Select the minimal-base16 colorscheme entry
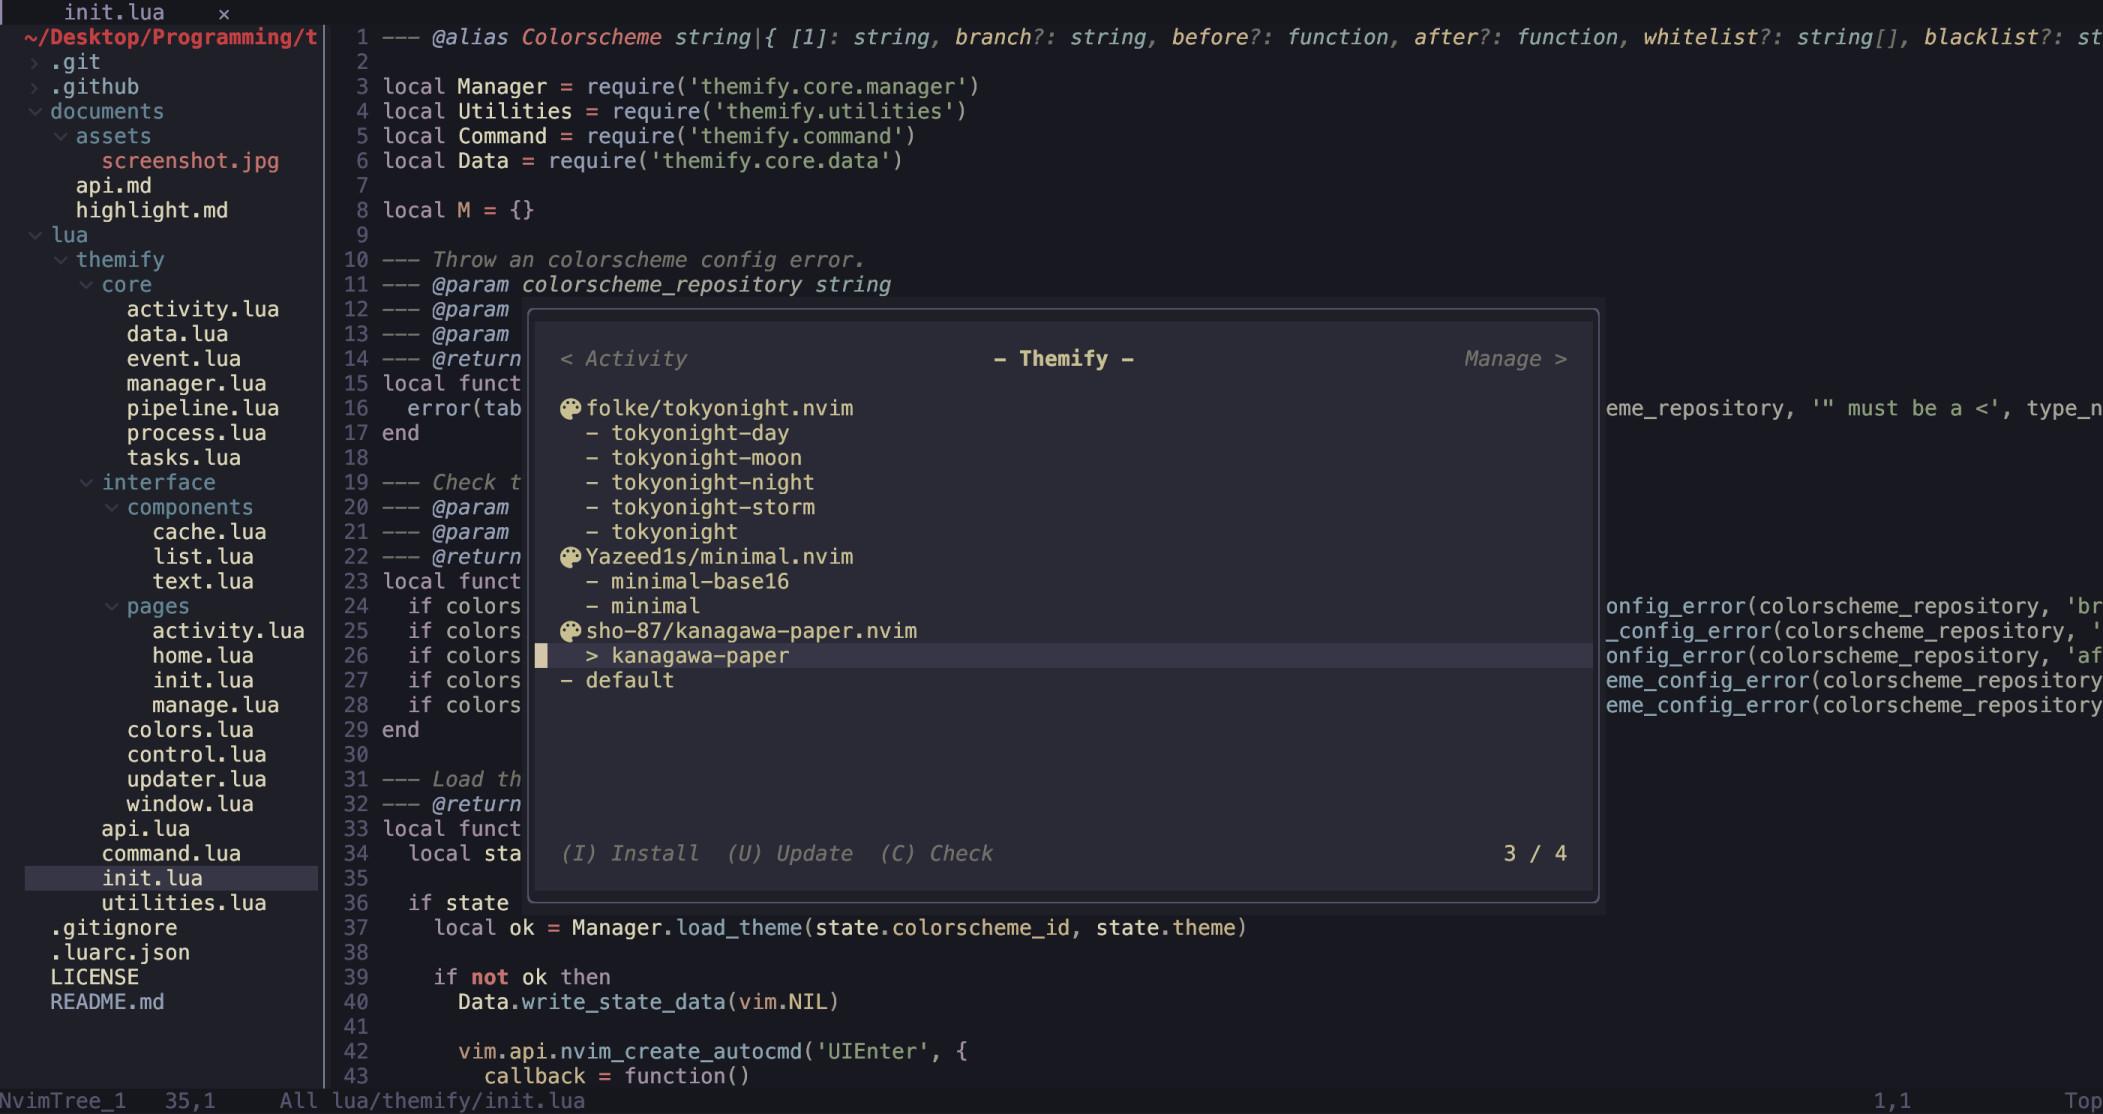 coord(699,582)
